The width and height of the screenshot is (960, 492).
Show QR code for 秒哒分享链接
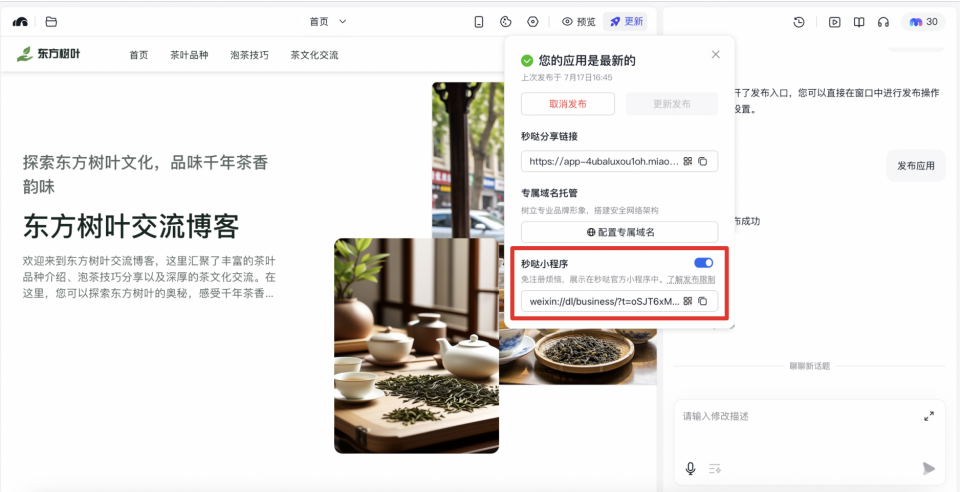(688, 162)
